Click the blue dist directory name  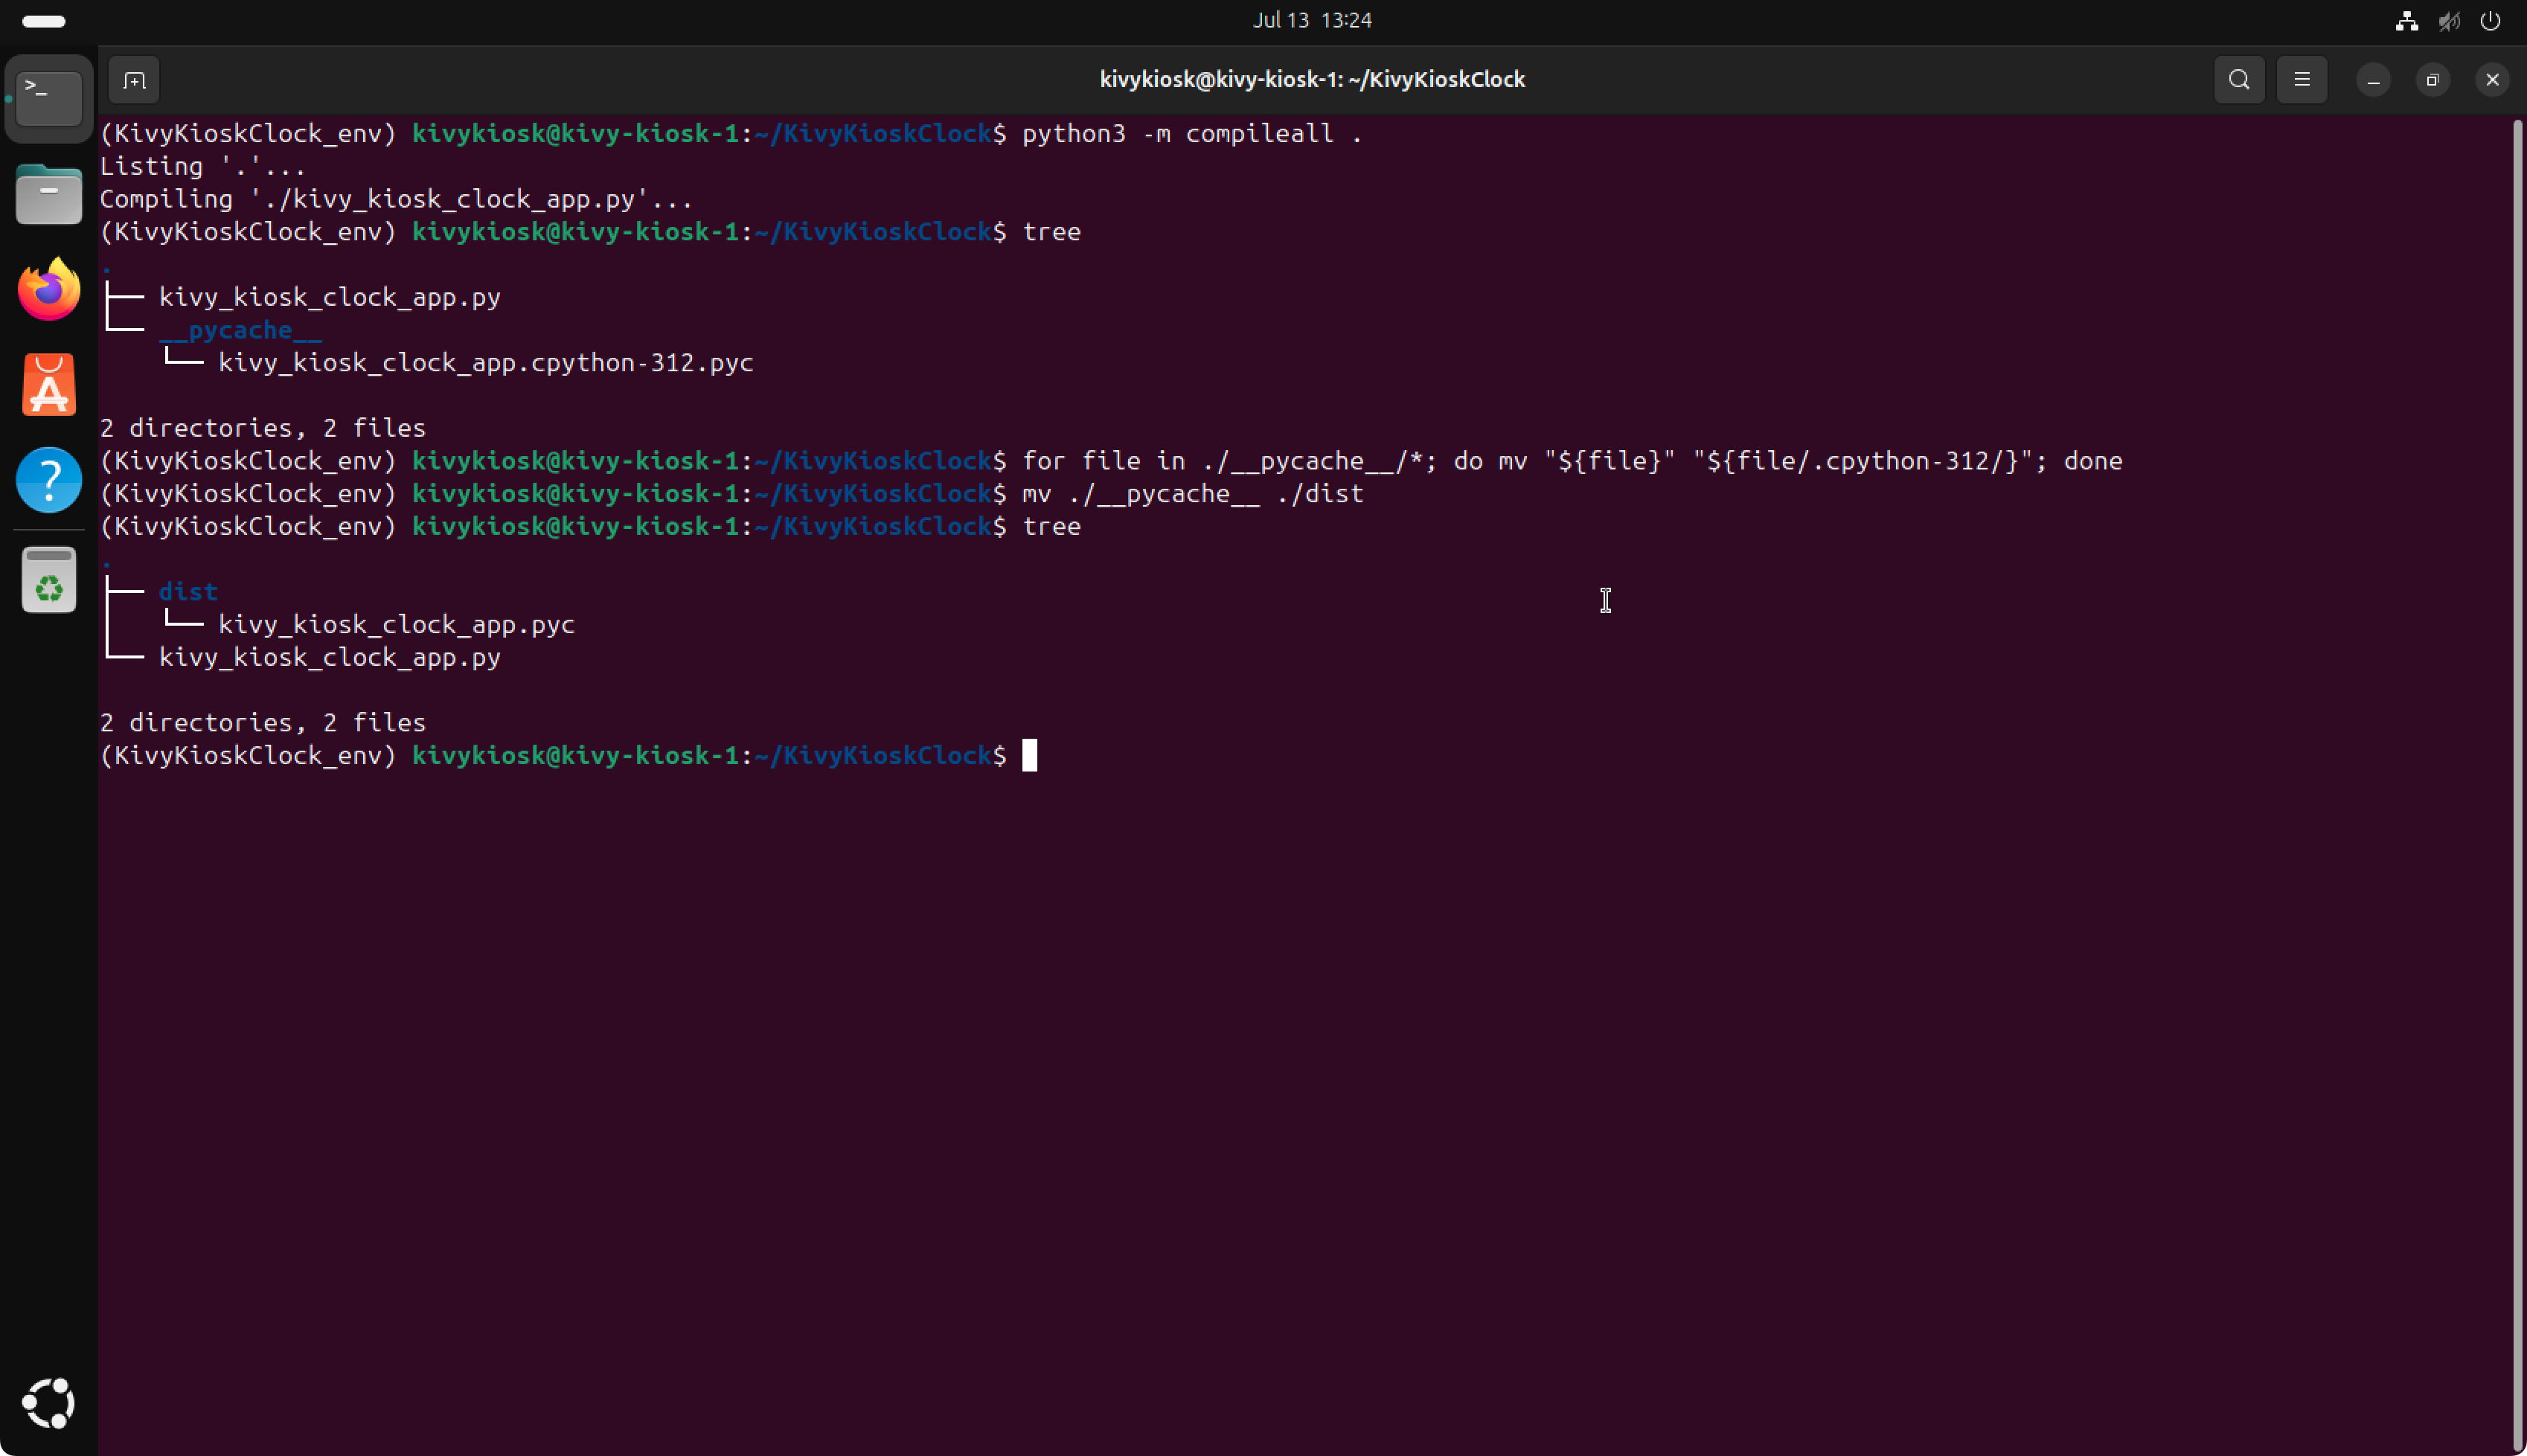pyautogui.click(x=188, y=592)
